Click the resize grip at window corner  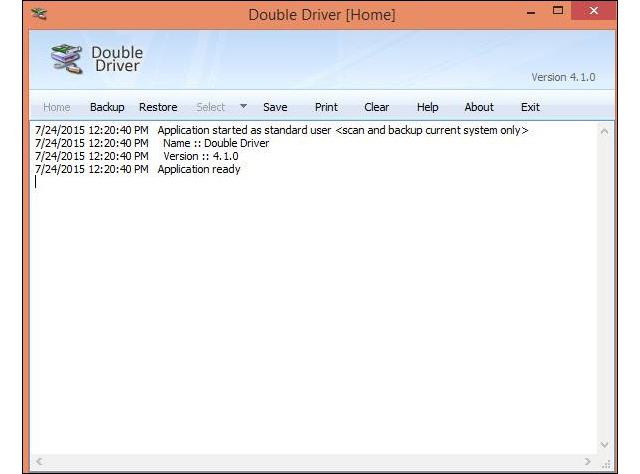coord(607,464)
